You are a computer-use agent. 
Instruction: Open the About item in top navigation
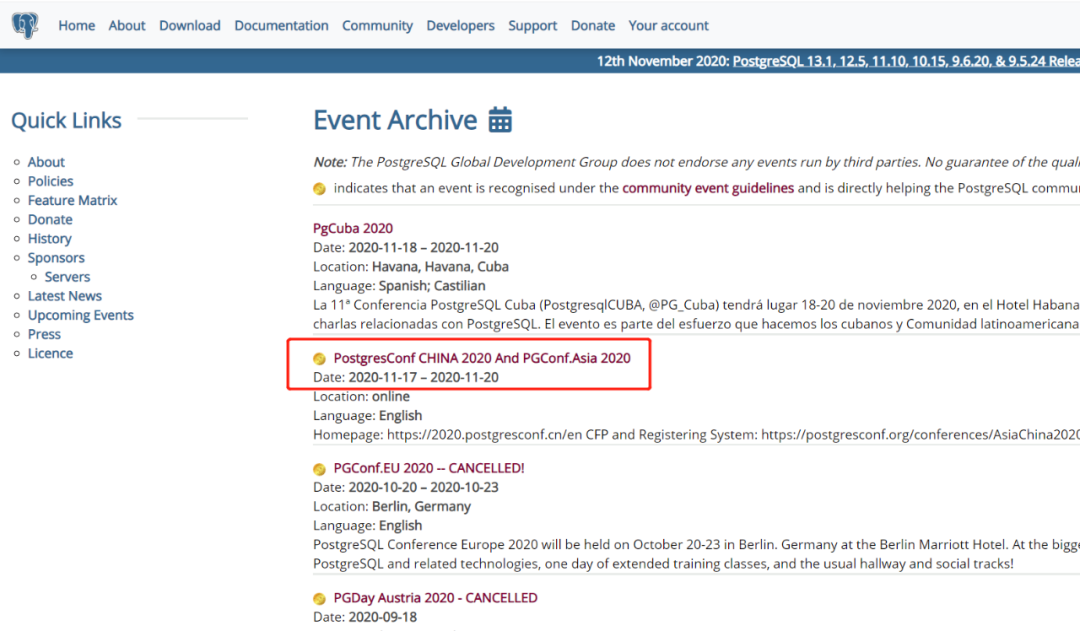[127, 25]
